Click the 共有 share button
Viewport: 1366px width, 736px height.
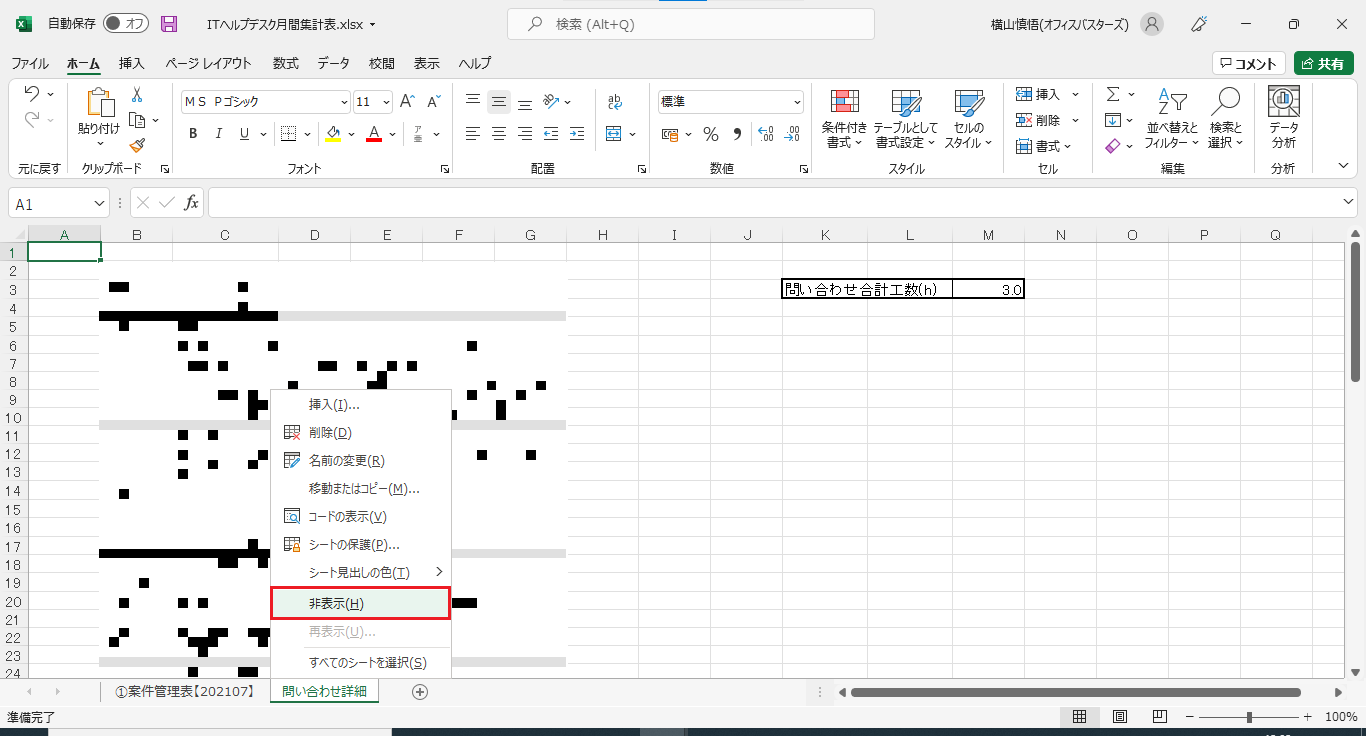(1323, 63)
